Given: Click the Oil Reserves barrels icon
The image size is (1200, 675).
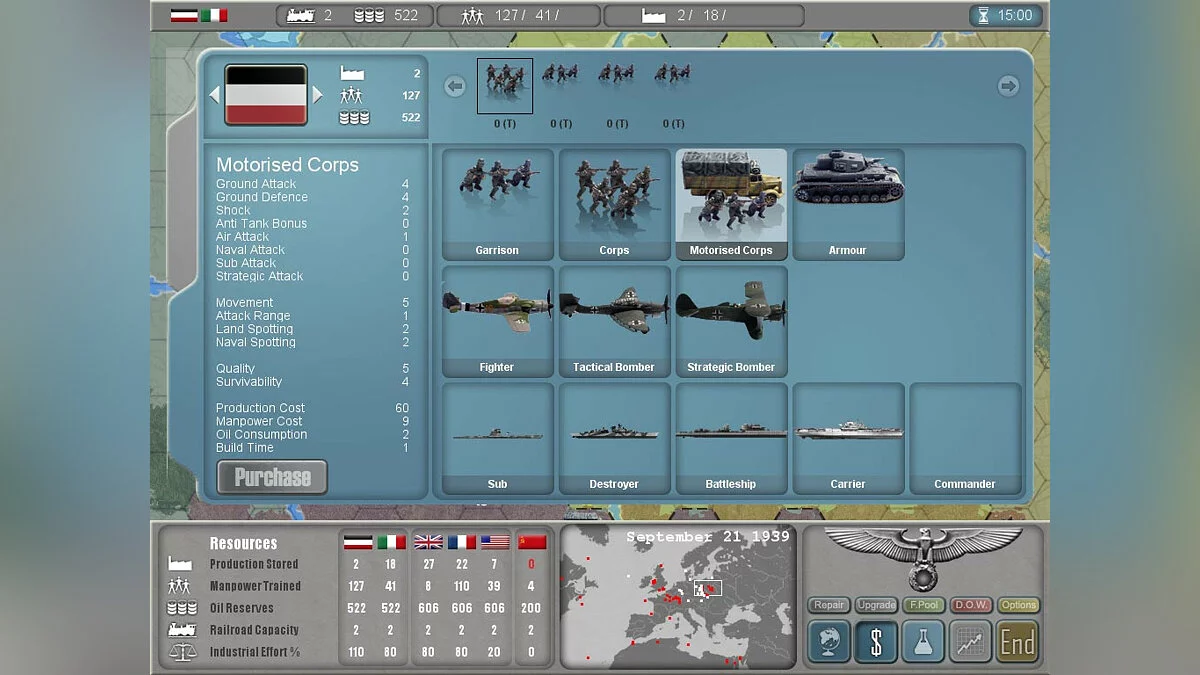Looking at the screenshot, I should 180,608.
